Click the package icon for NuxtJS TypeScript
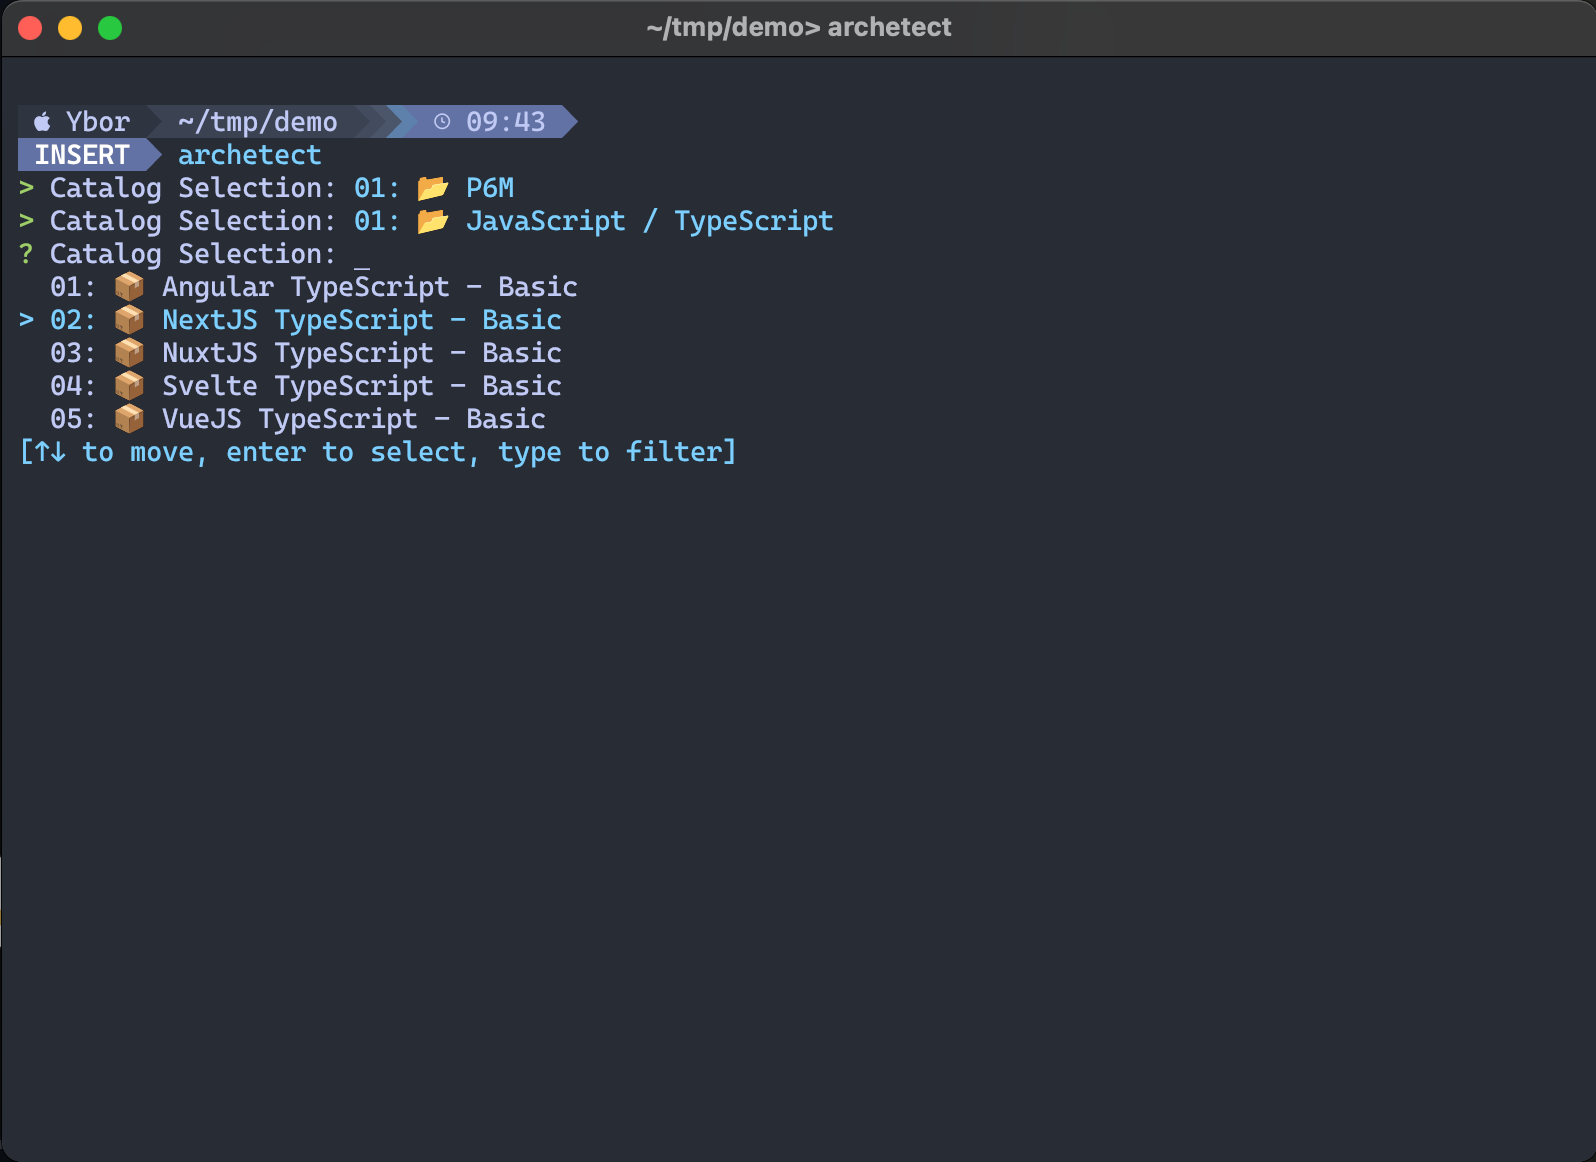The image size is (1596, 1162). pyautogui.click(x=129, y=353)
